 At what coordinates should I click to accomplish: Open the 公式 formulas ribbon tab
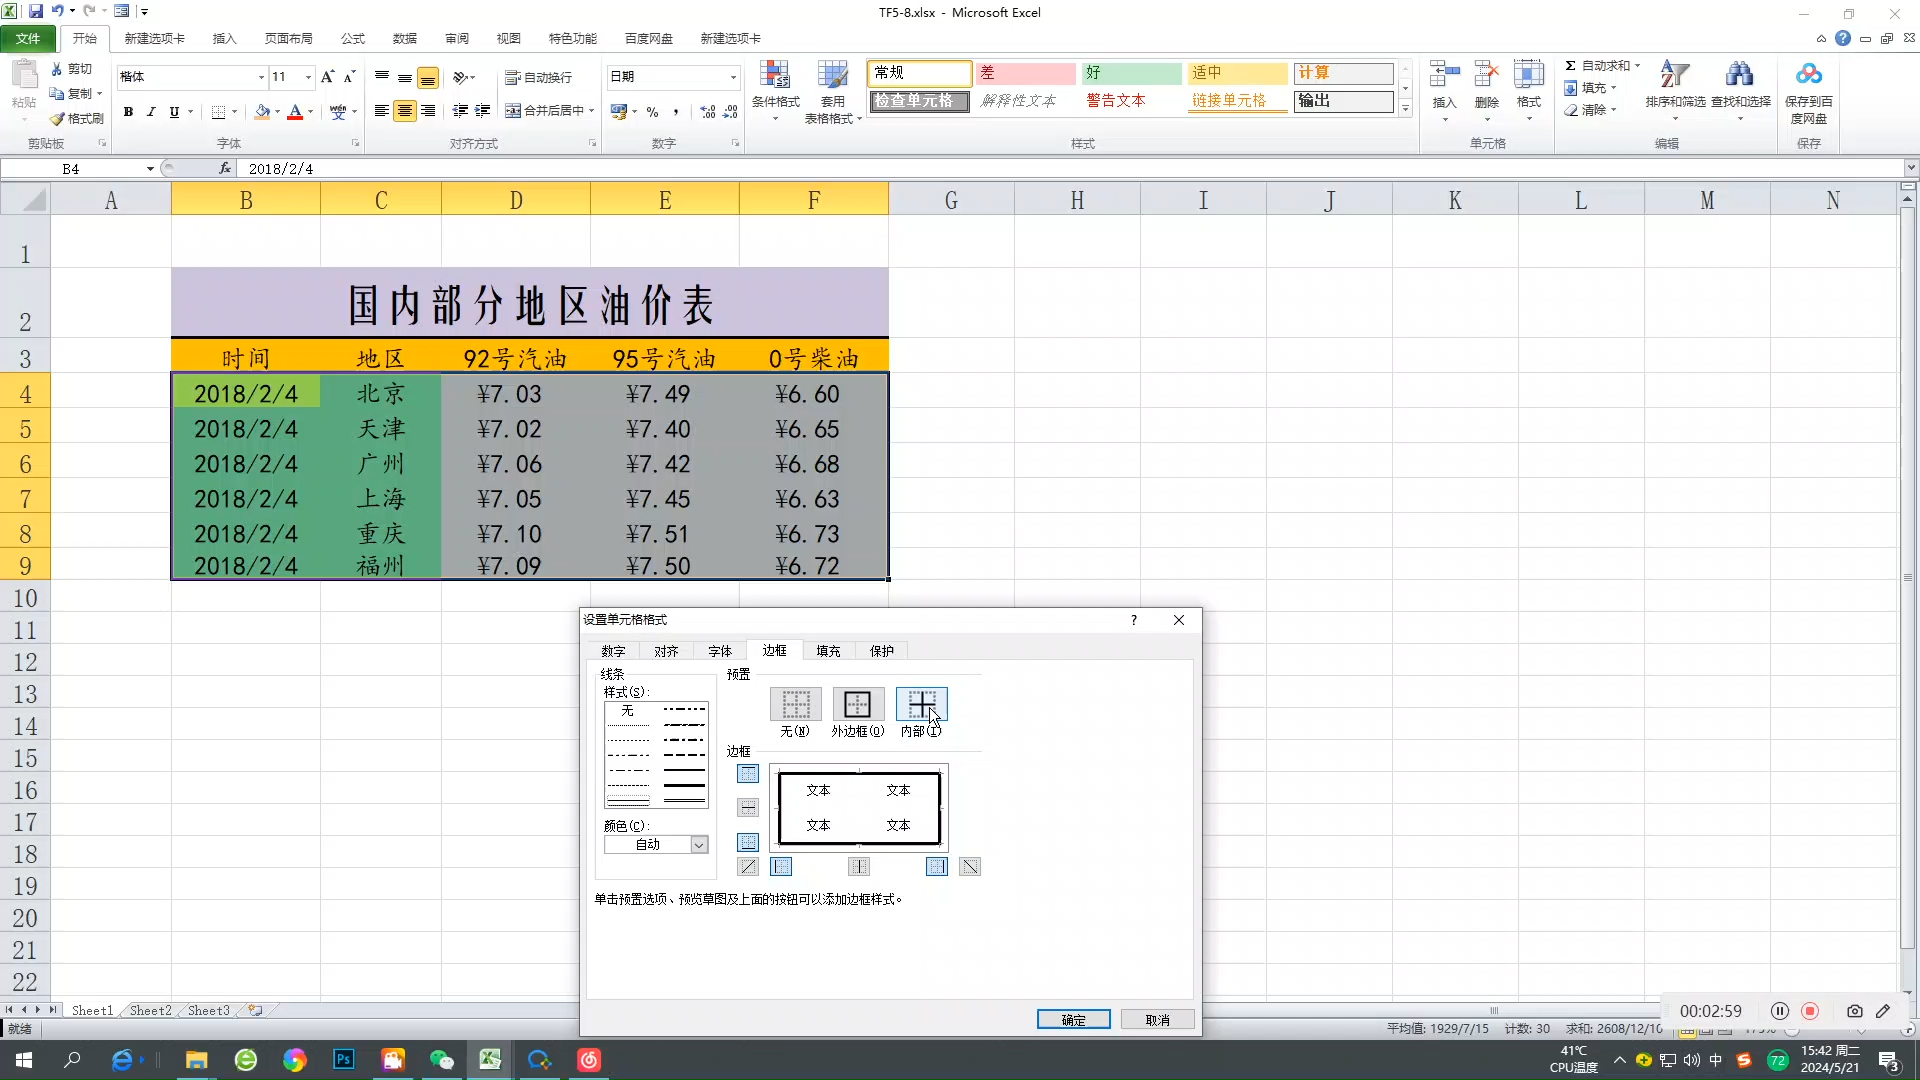tap(352, 39)
